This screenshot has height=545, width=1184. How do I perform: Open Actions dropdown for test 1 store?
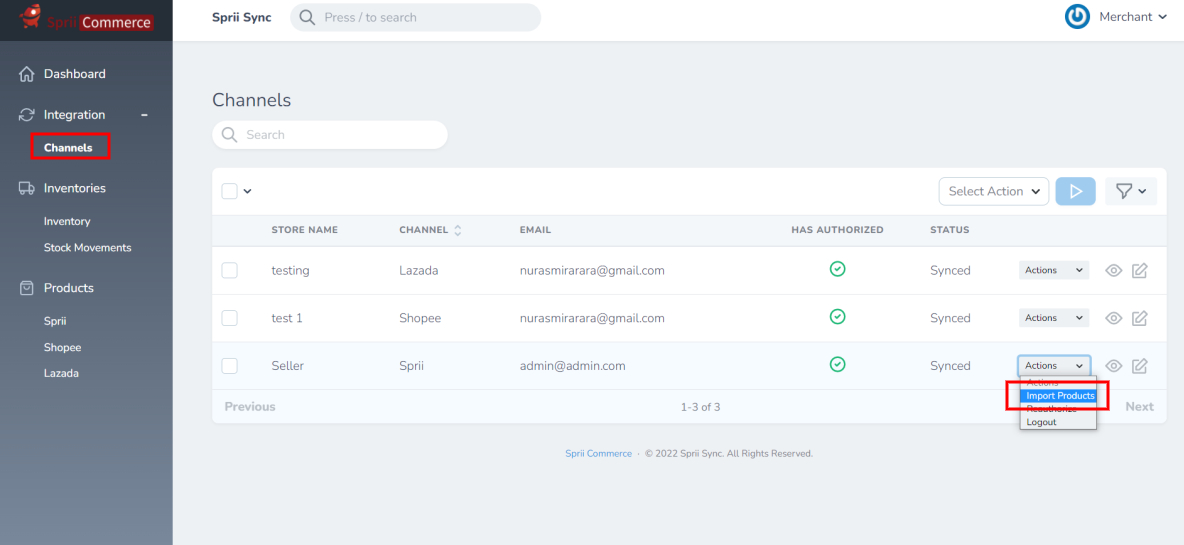coord(1054,318)
